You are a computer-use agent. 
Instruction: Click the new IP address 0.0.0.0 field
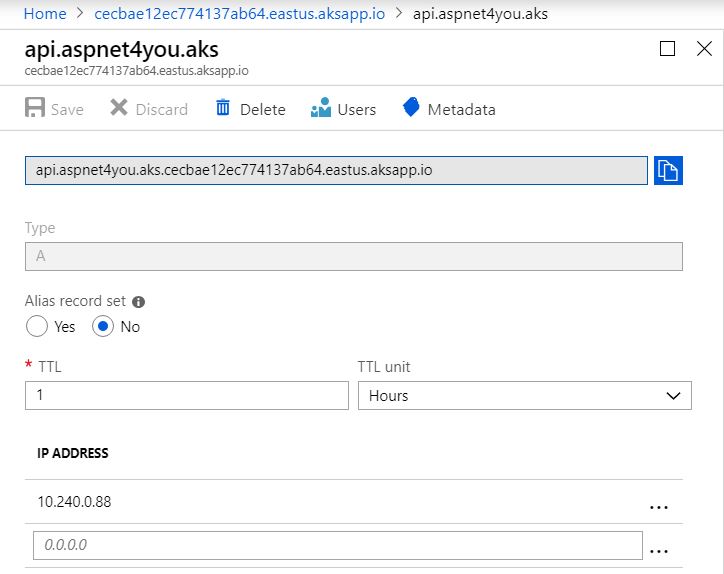click(x=338, y=545)
